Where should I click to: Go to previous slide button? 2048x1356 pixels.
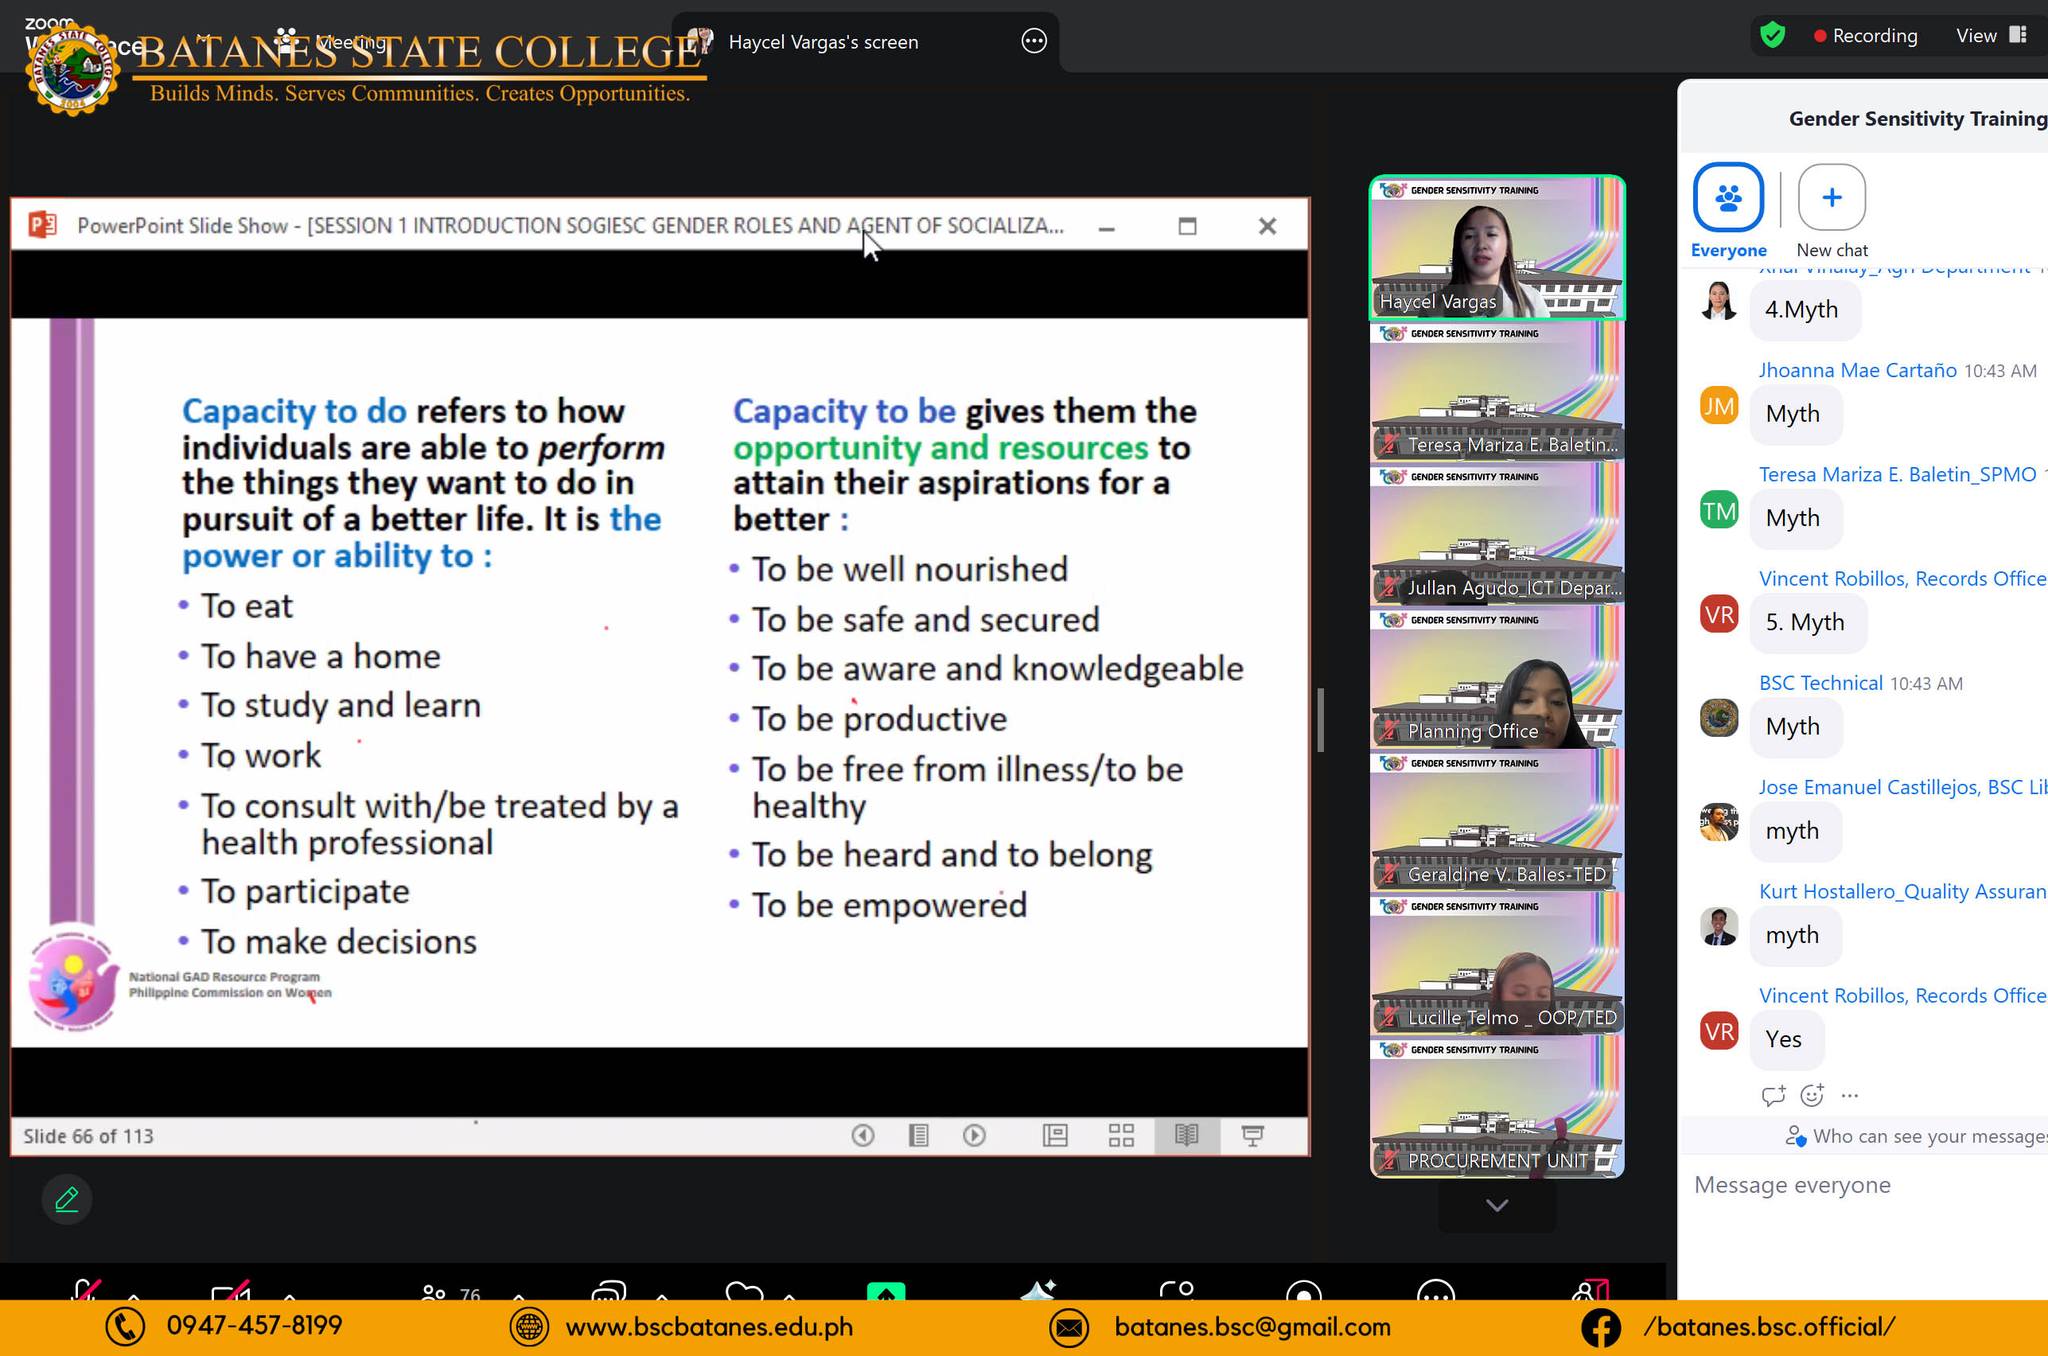tap(862, 1135)
